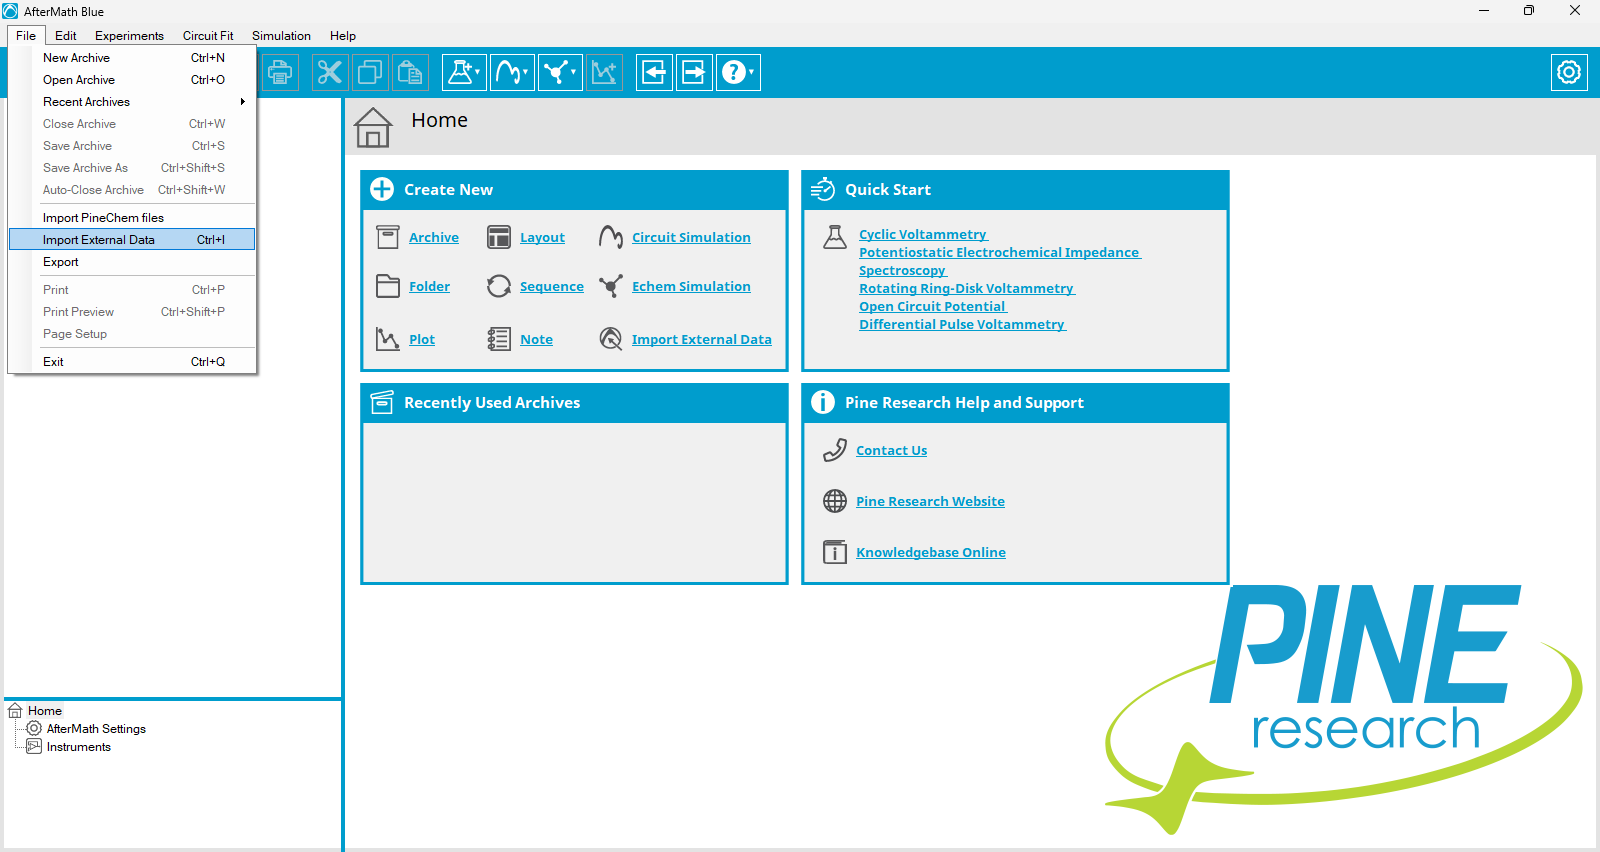Open the Help menu
The width and height of the screenshot is (1600, 852).
(343, 36)
